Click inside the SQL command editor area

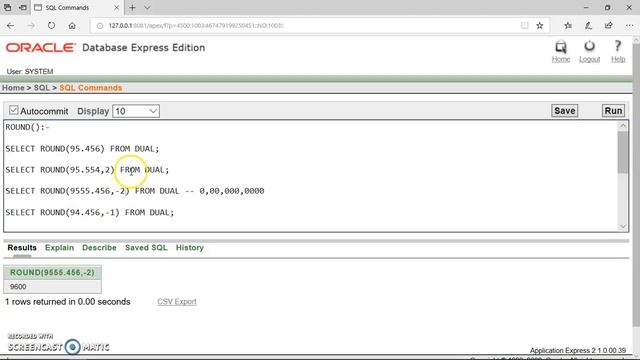[310, 176]
